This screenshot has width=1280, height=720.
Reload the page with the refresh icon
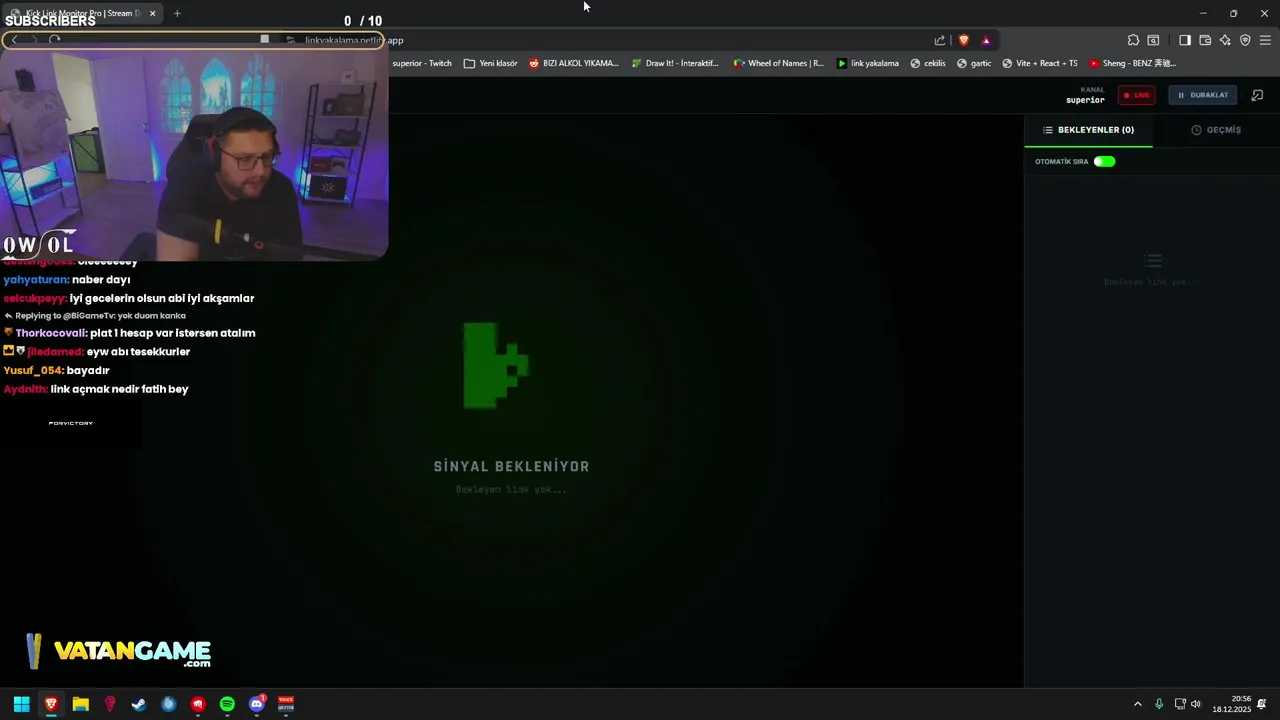click(x=54, y=40)
